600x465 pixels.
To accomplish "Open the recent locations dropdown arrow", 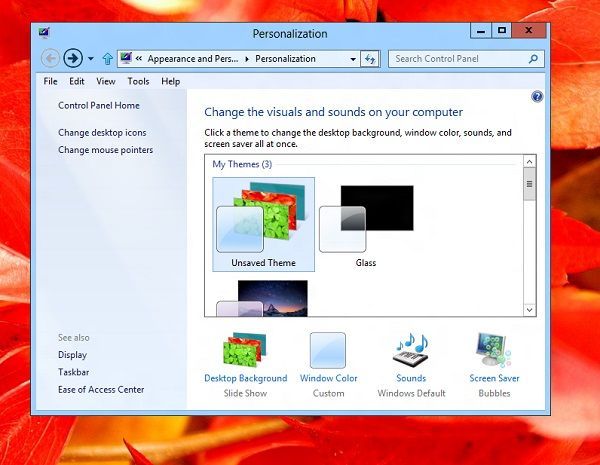I will [x=91, y=59].
